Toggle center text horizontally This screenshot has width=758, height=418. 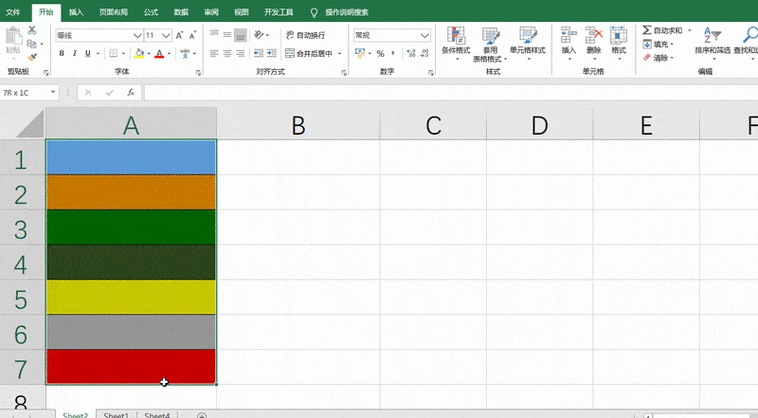(227, 53)
